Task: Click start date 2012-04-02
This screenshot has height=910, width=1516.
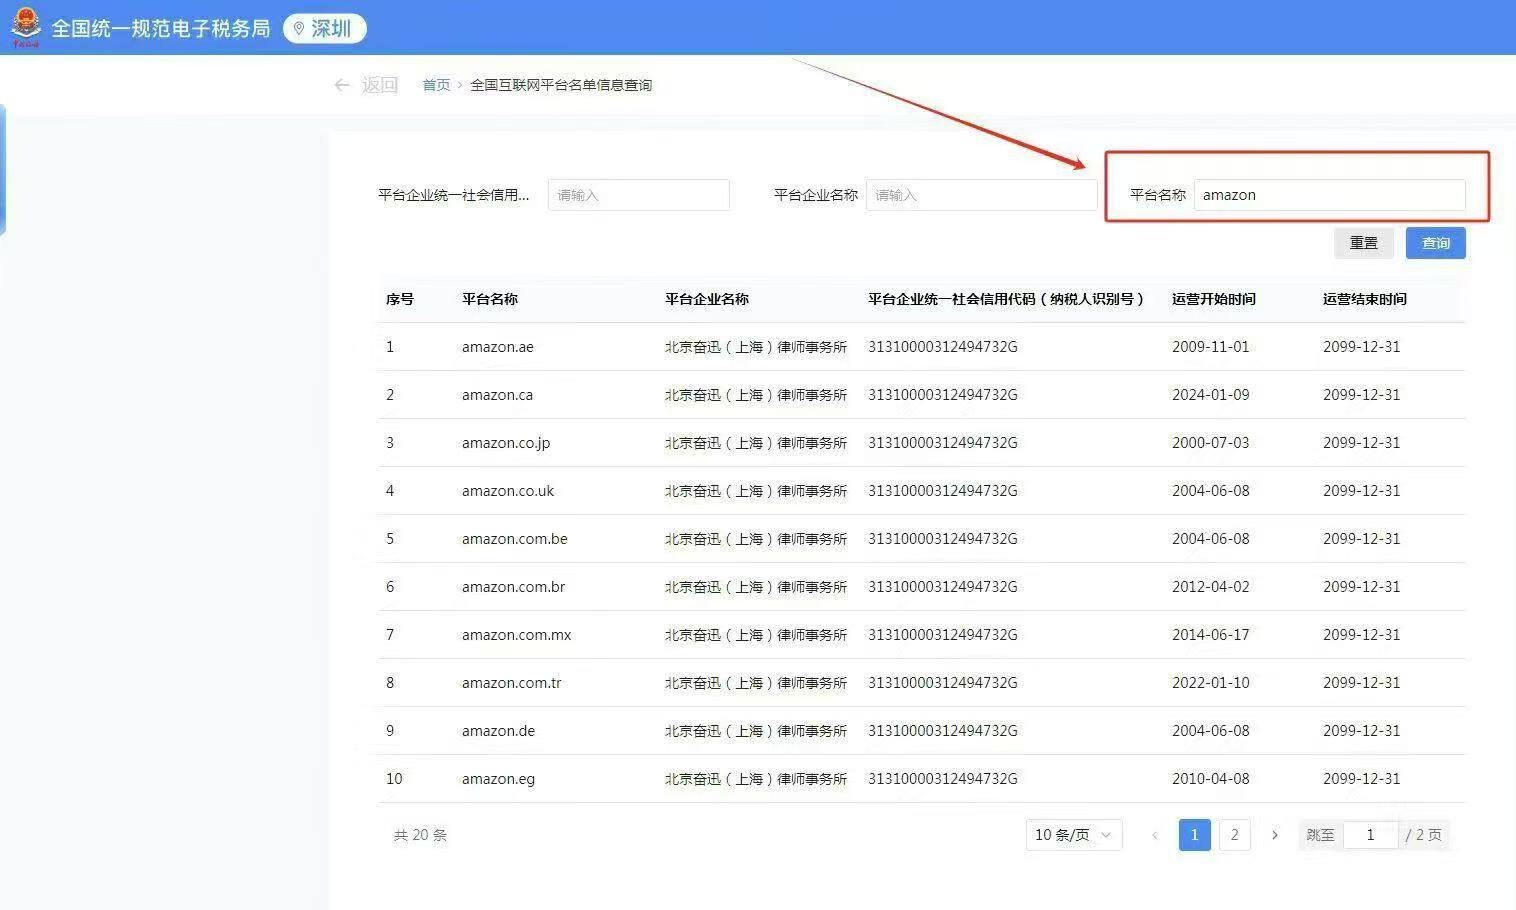Action: point(1211,587)
